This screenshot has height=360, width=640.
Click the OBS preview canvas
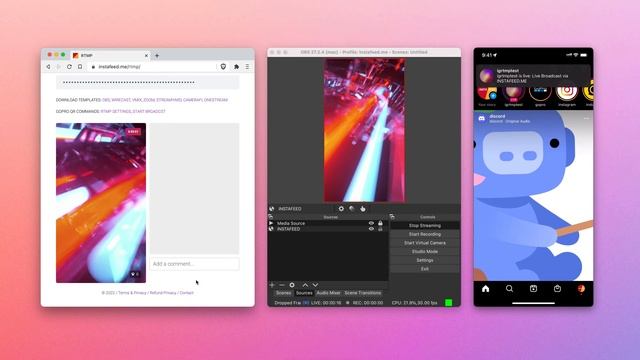tap(364, 130)
